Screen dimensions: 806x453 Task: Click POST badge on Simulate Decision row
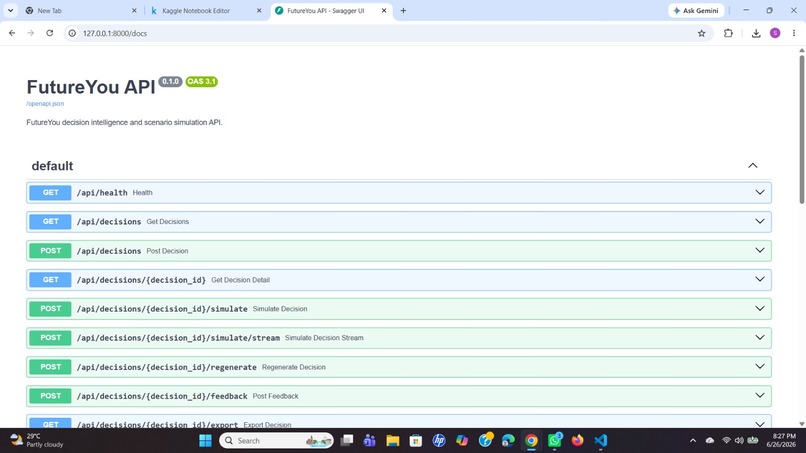point(50,309)
